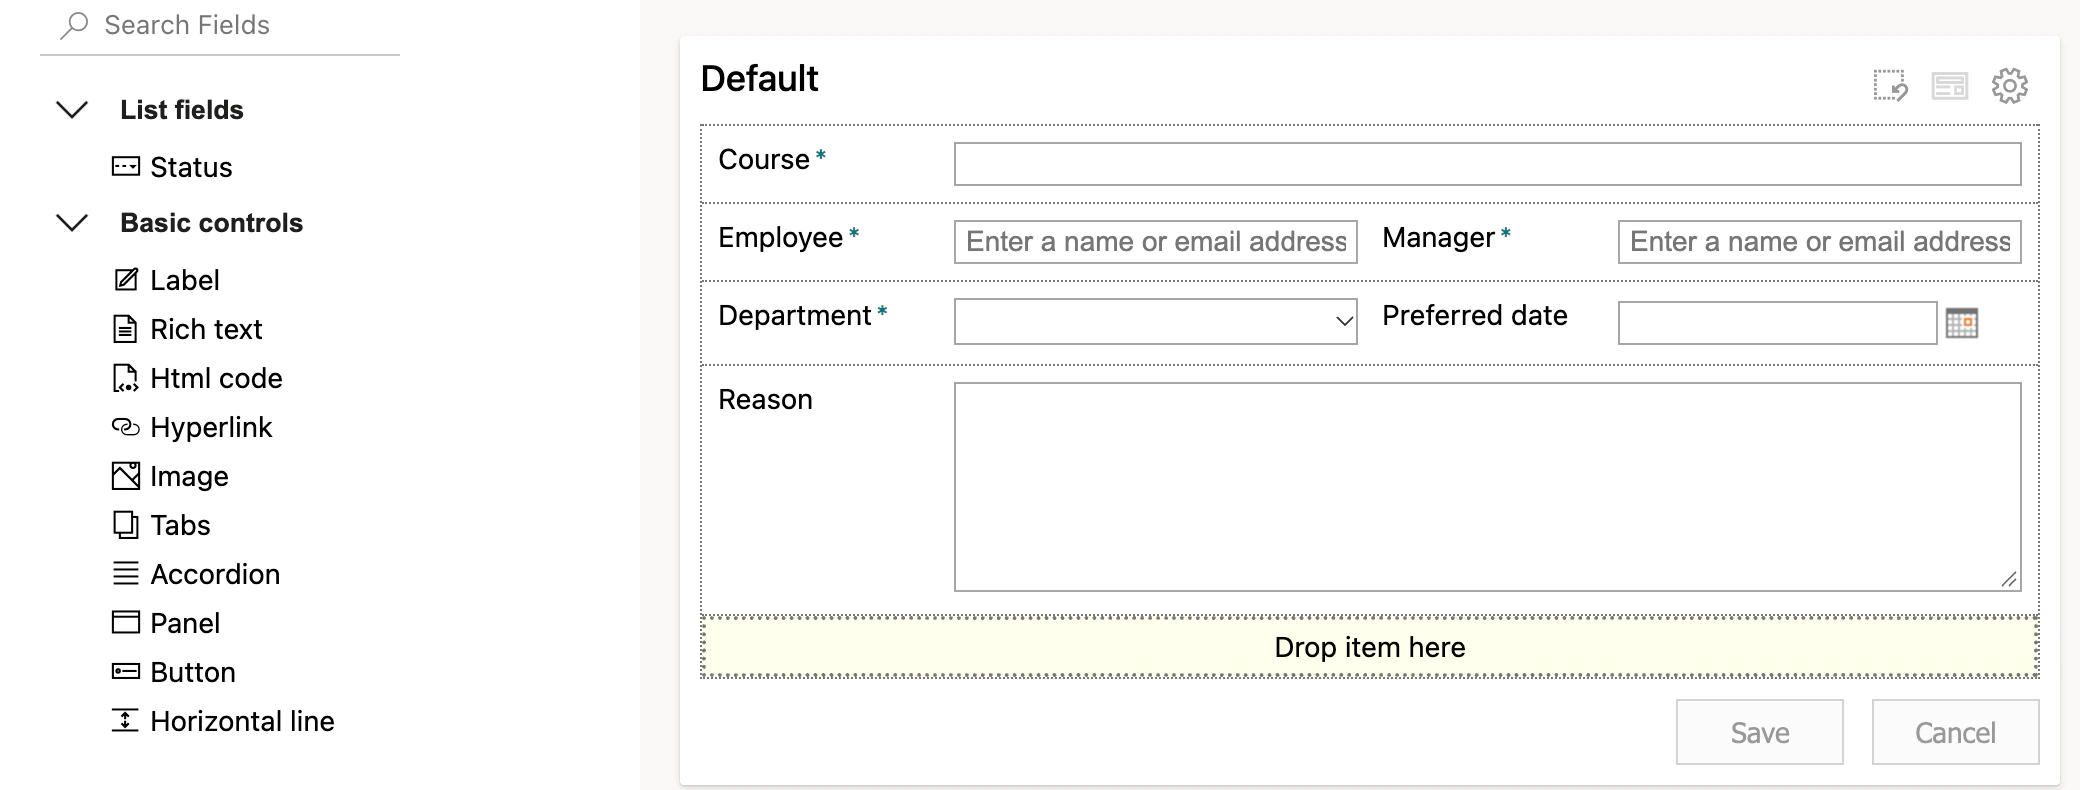Select the Button control icon

click(125, 672)
